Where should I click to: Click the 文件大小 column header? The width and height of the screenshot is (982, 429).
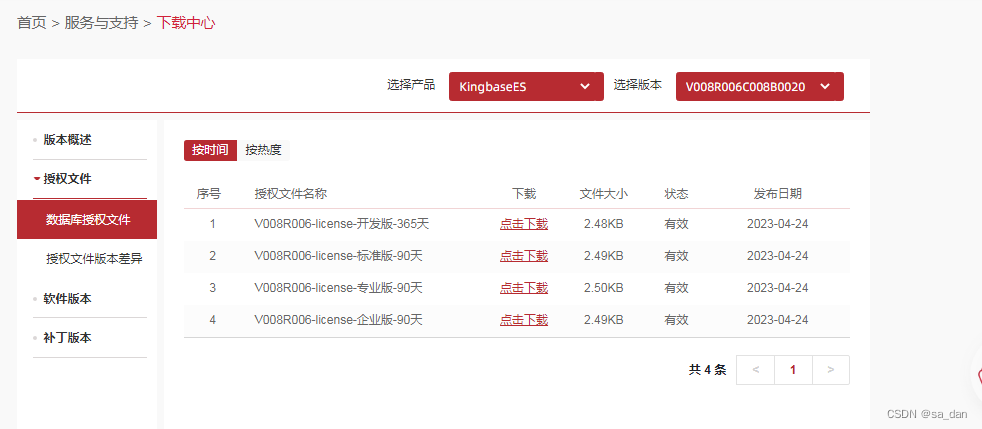pyautogui.click(x=604, y=194)
